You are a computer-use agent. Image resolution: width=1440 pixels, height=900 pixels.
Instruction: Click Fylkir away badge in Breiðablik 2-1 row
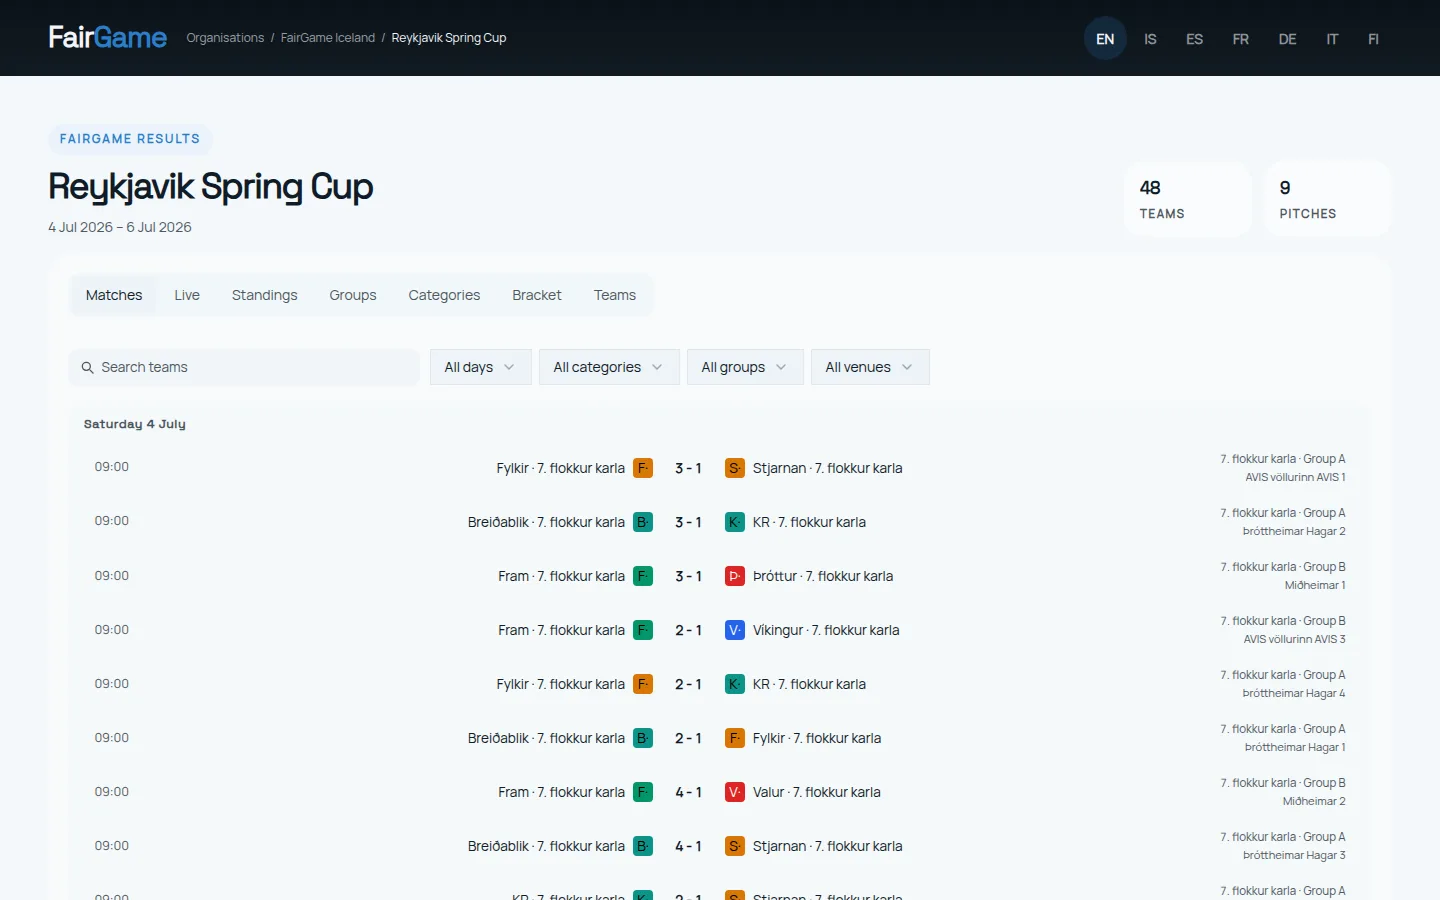735,738
